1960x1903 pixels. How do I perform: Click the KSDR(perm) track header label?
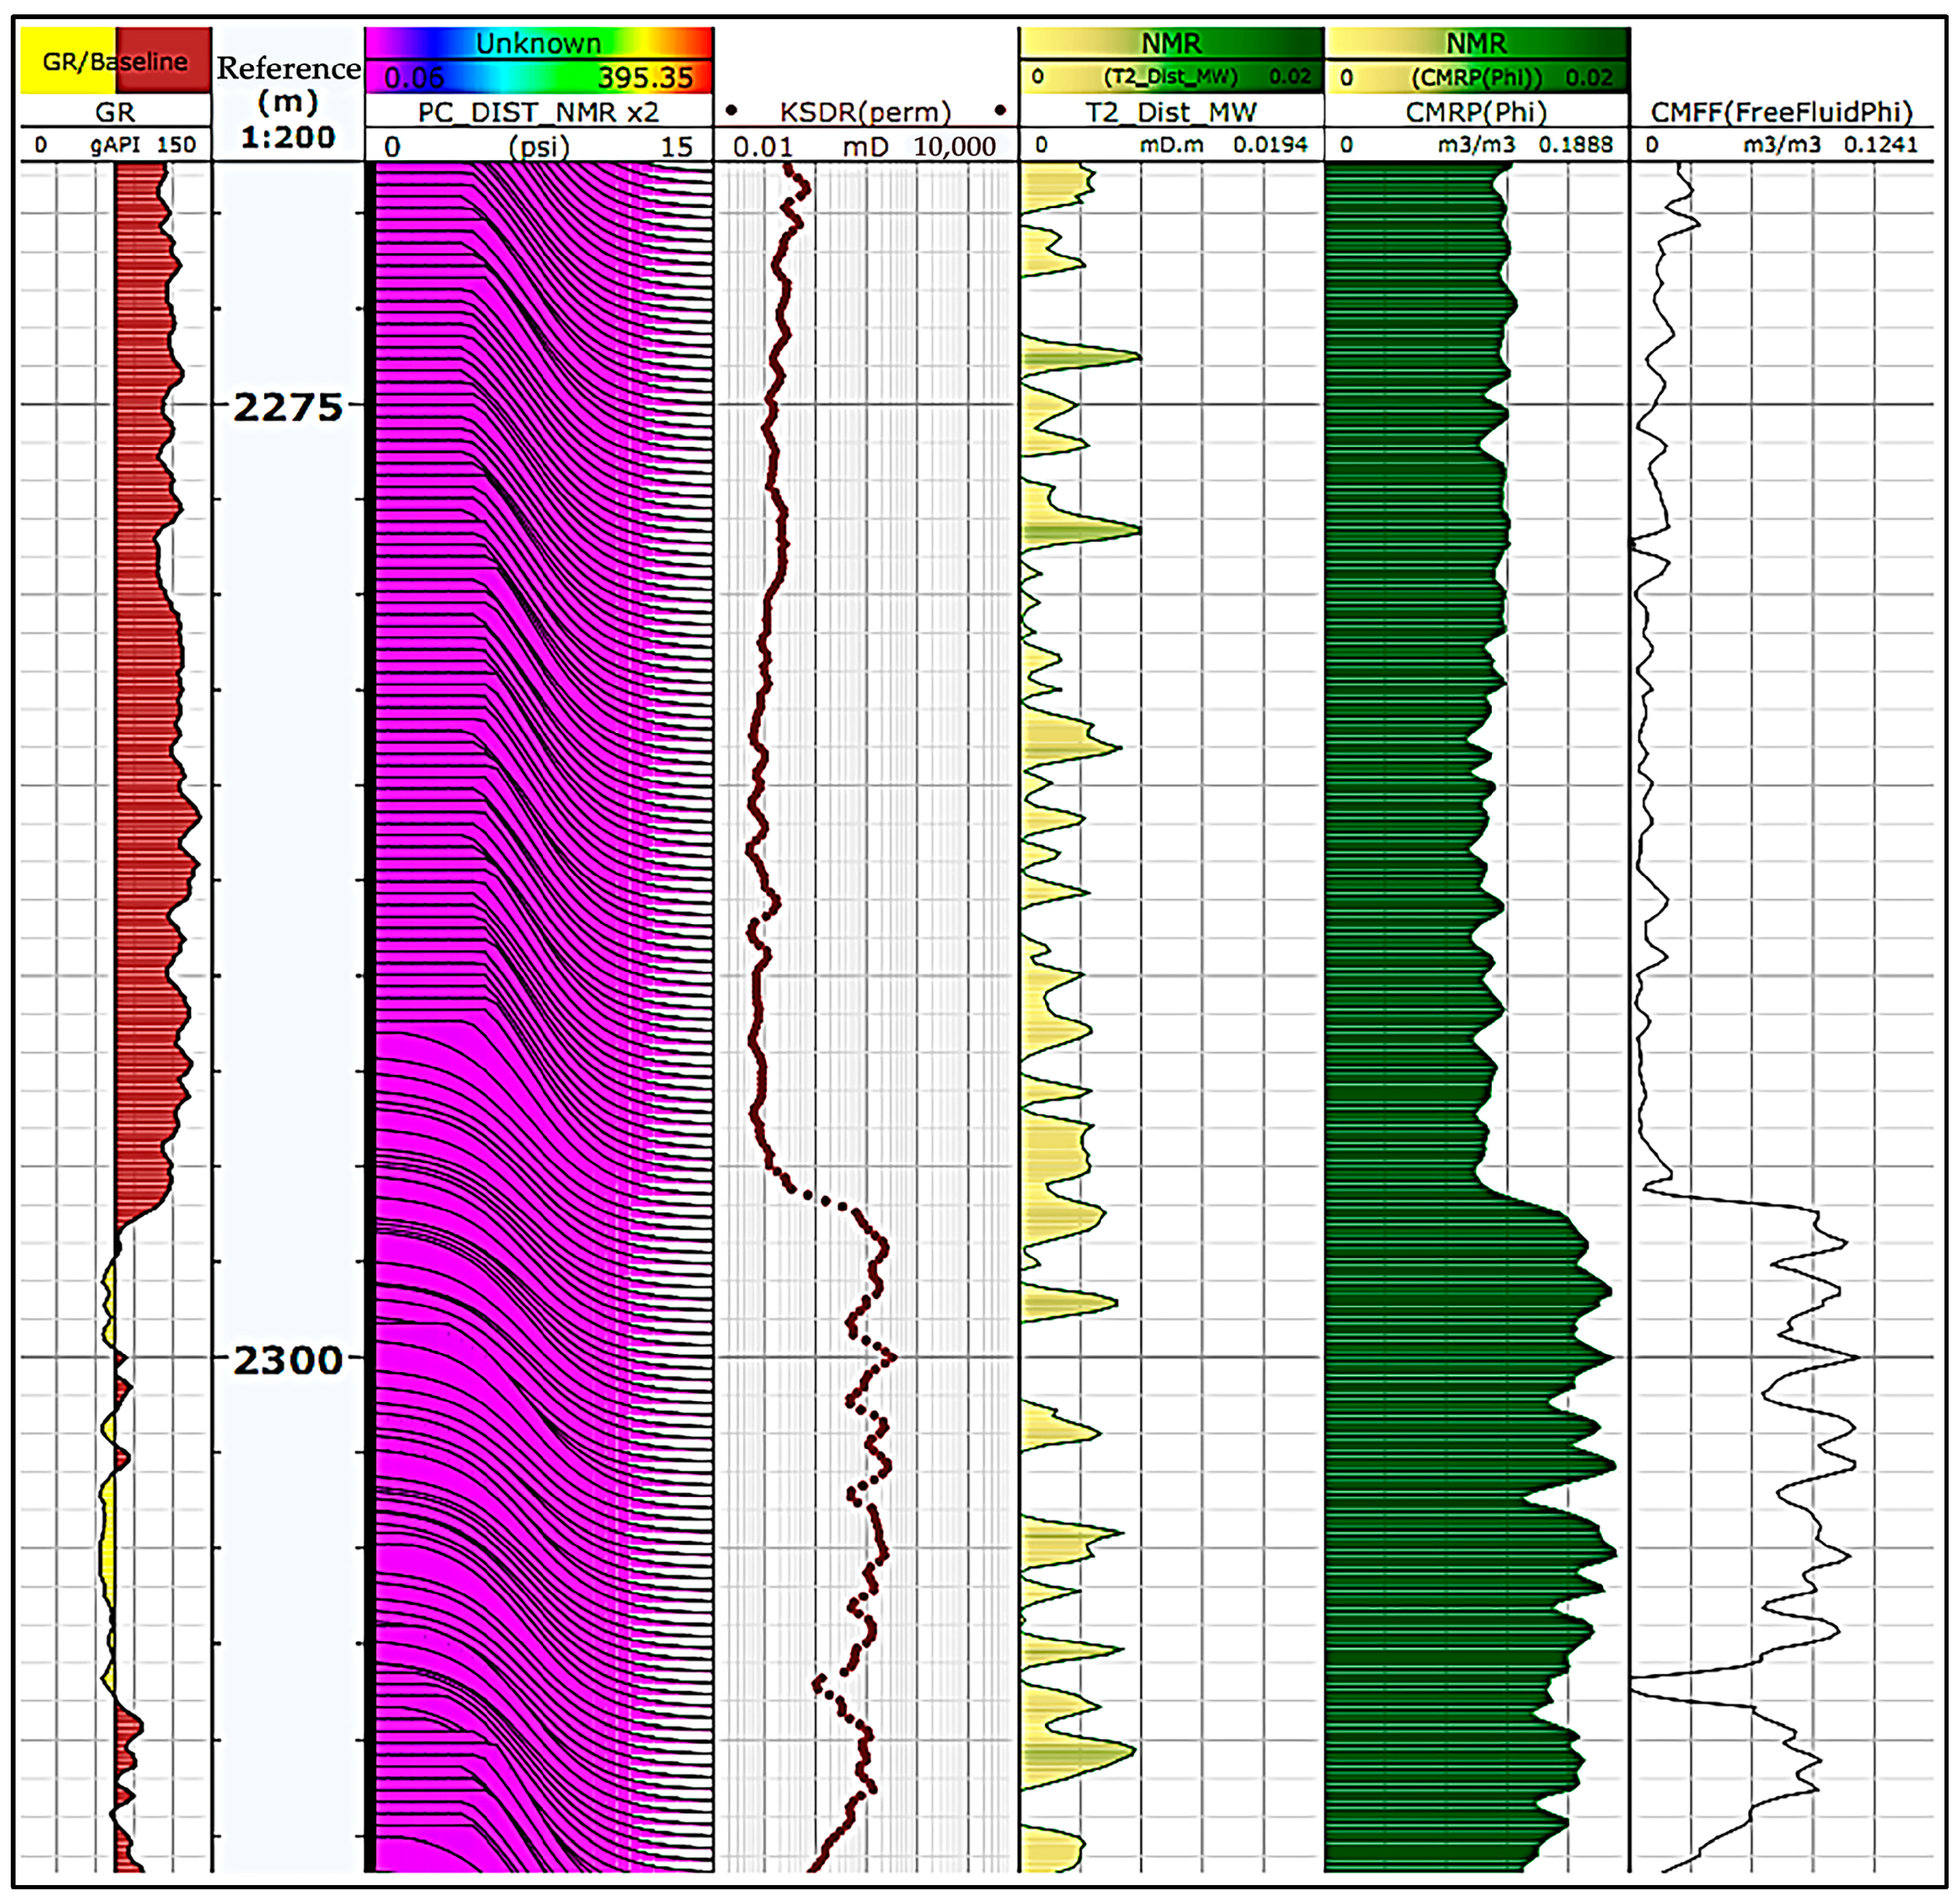pyautogui.click(x=865, y=112)
